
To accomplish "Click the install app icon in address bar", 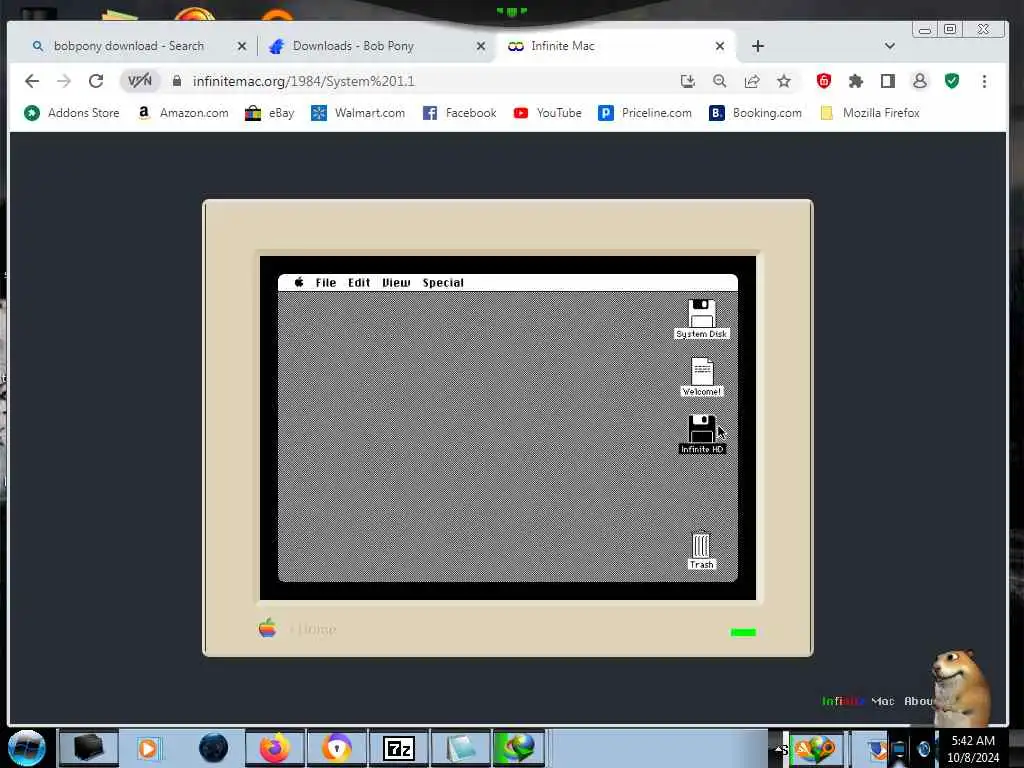I will 688,81.
